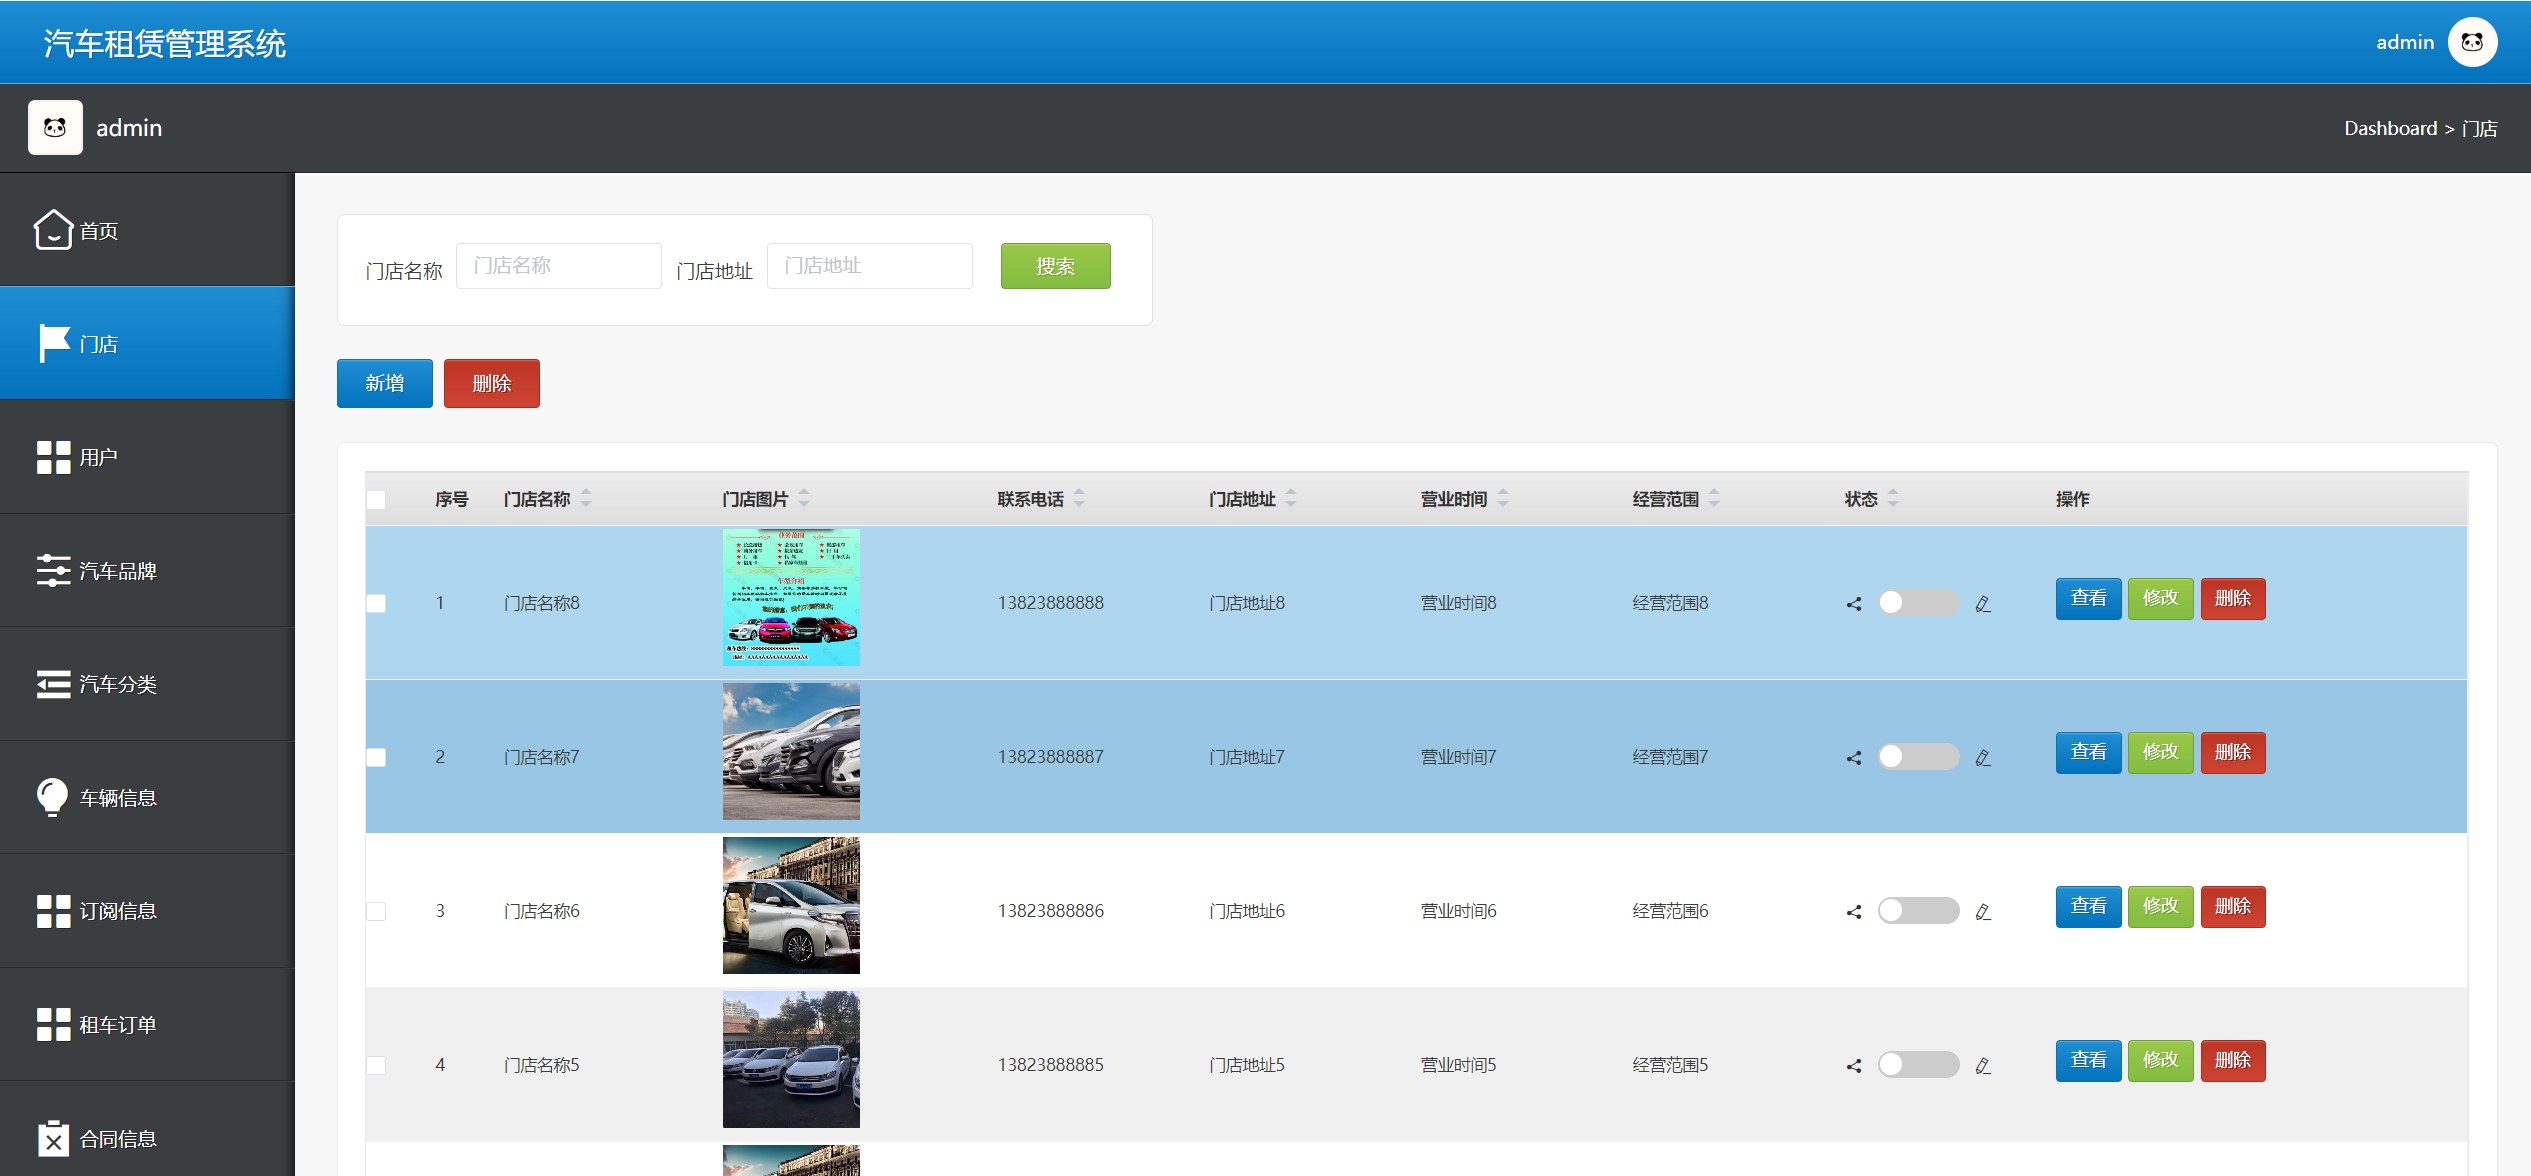Check the checkbox for row 门店名称5

pos(376,1065)
